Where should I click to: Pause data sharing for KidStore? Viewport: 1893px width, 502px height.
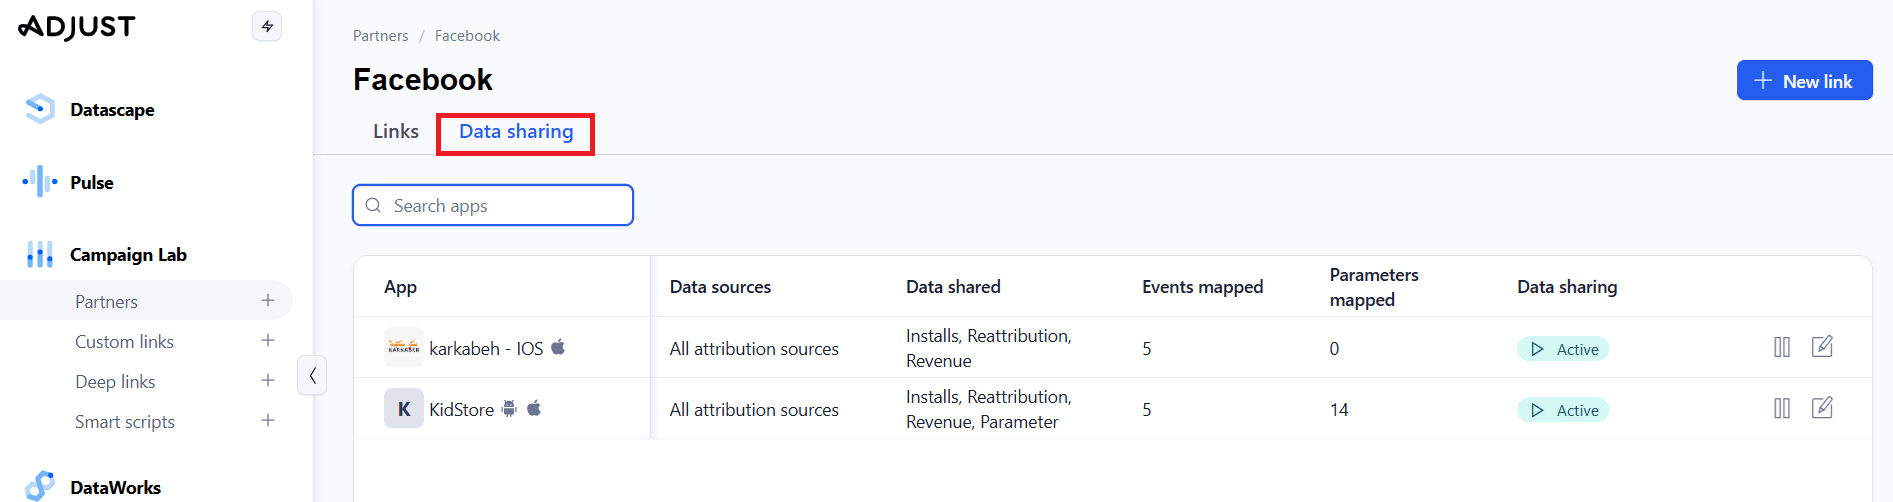click(x=1781, y=408)
